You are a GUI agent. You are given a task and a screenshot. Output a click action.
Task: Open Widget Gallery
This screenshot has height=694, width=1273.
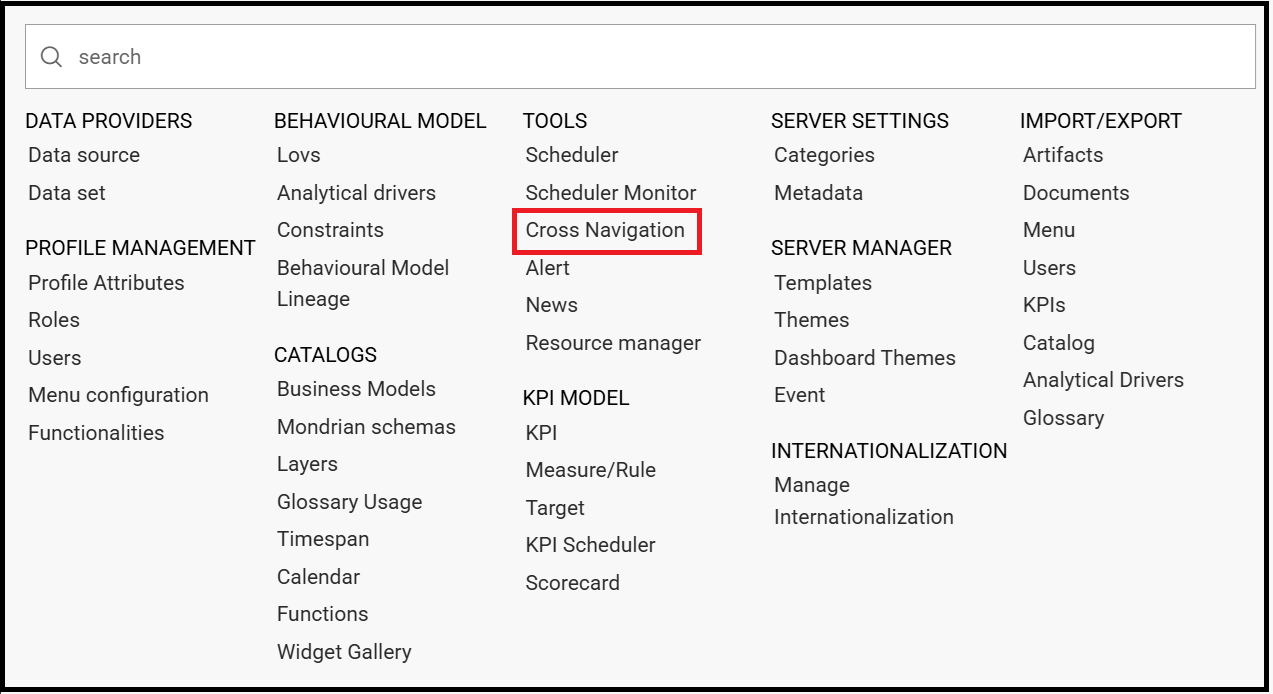tap(344, 652)
